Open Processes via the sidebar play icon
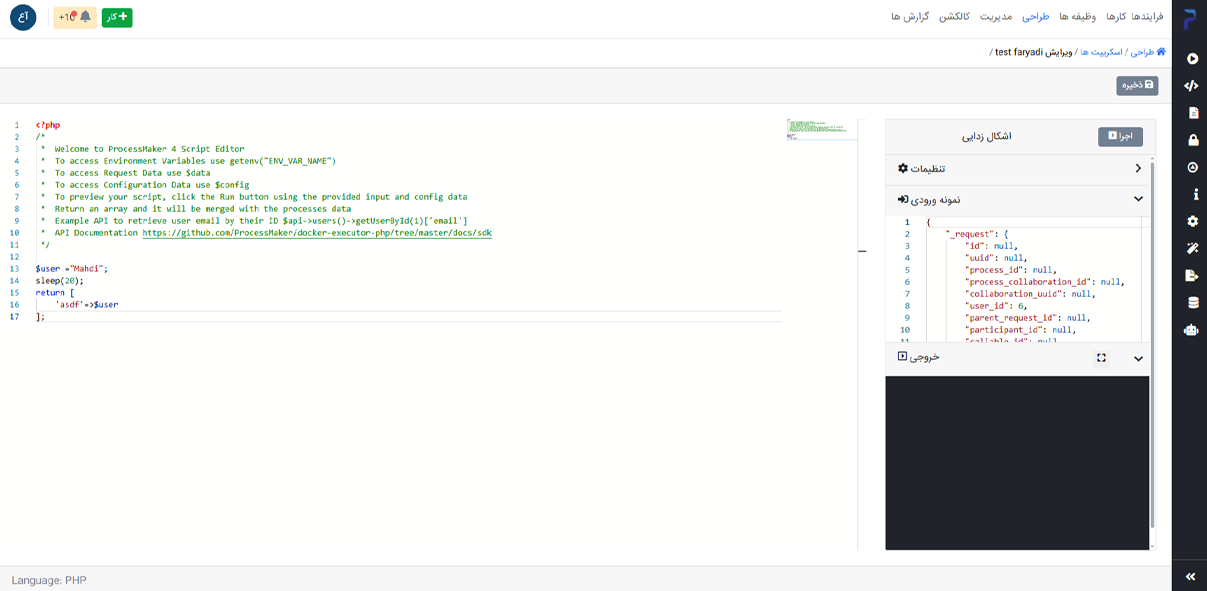This screenshot has width=1207, height=591. tap(1192, 59)
